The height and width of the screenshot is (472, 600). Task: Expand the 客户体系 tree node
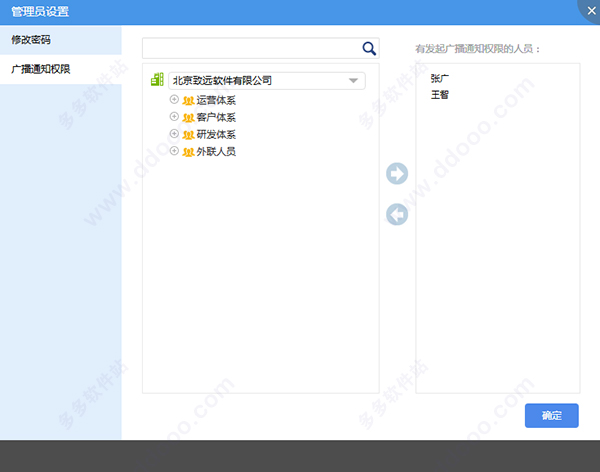click(174, 116)
